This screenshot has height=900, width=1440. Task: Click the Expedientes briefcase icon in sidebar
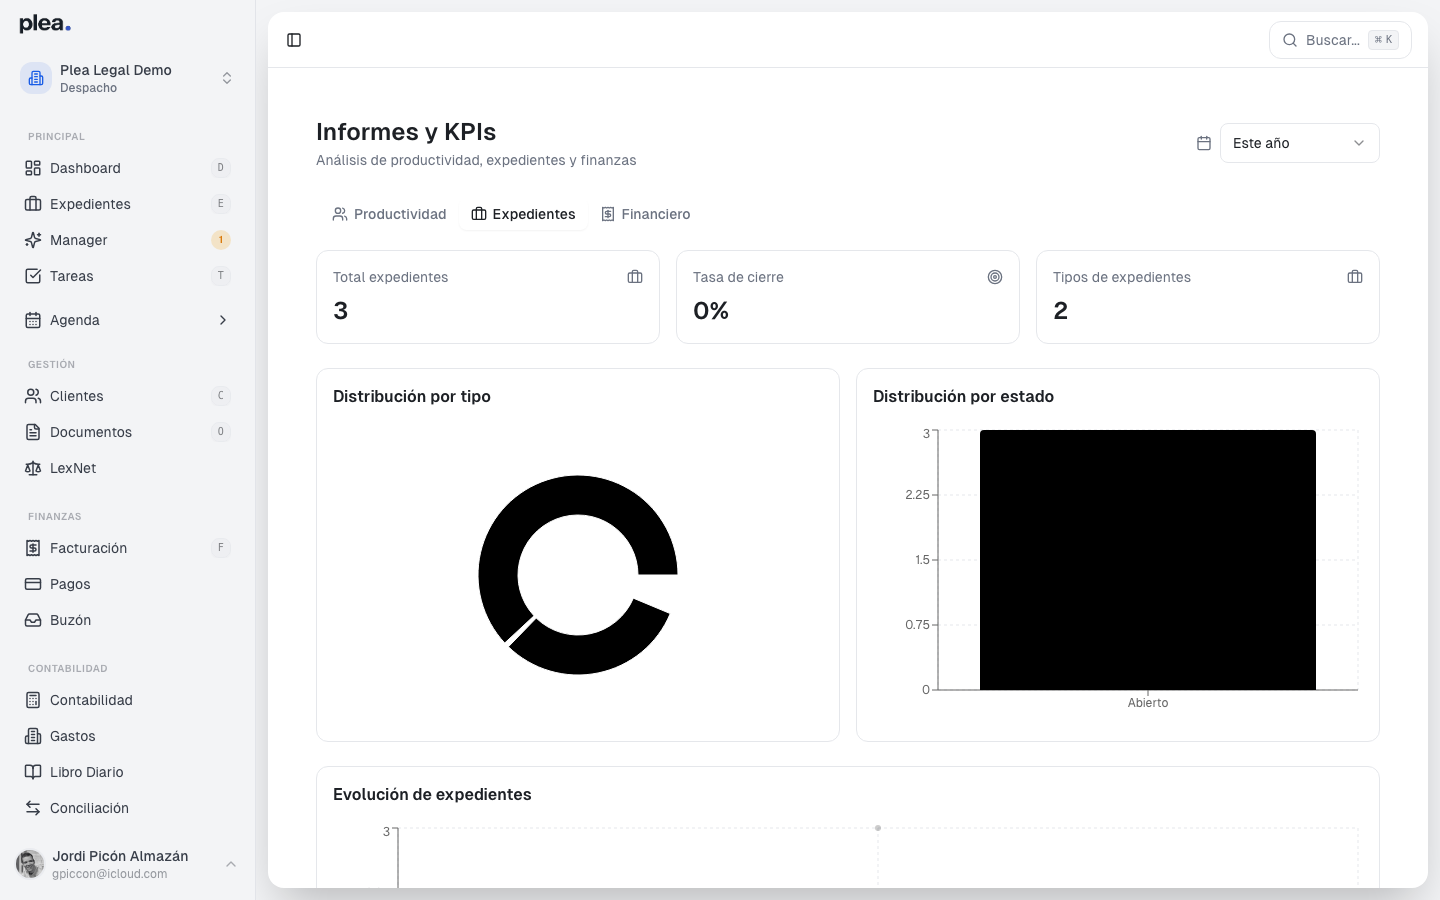33,204
